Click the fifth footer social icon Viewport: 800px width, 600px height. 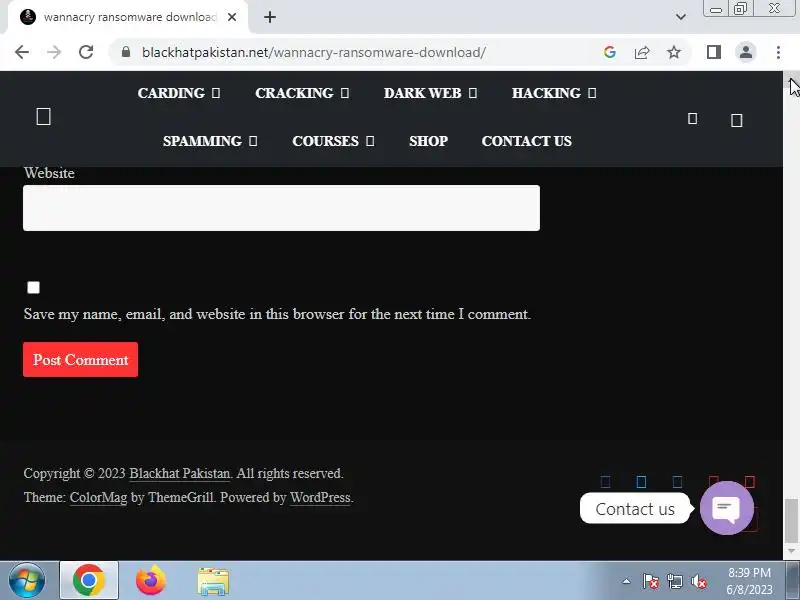click(749, 482)
